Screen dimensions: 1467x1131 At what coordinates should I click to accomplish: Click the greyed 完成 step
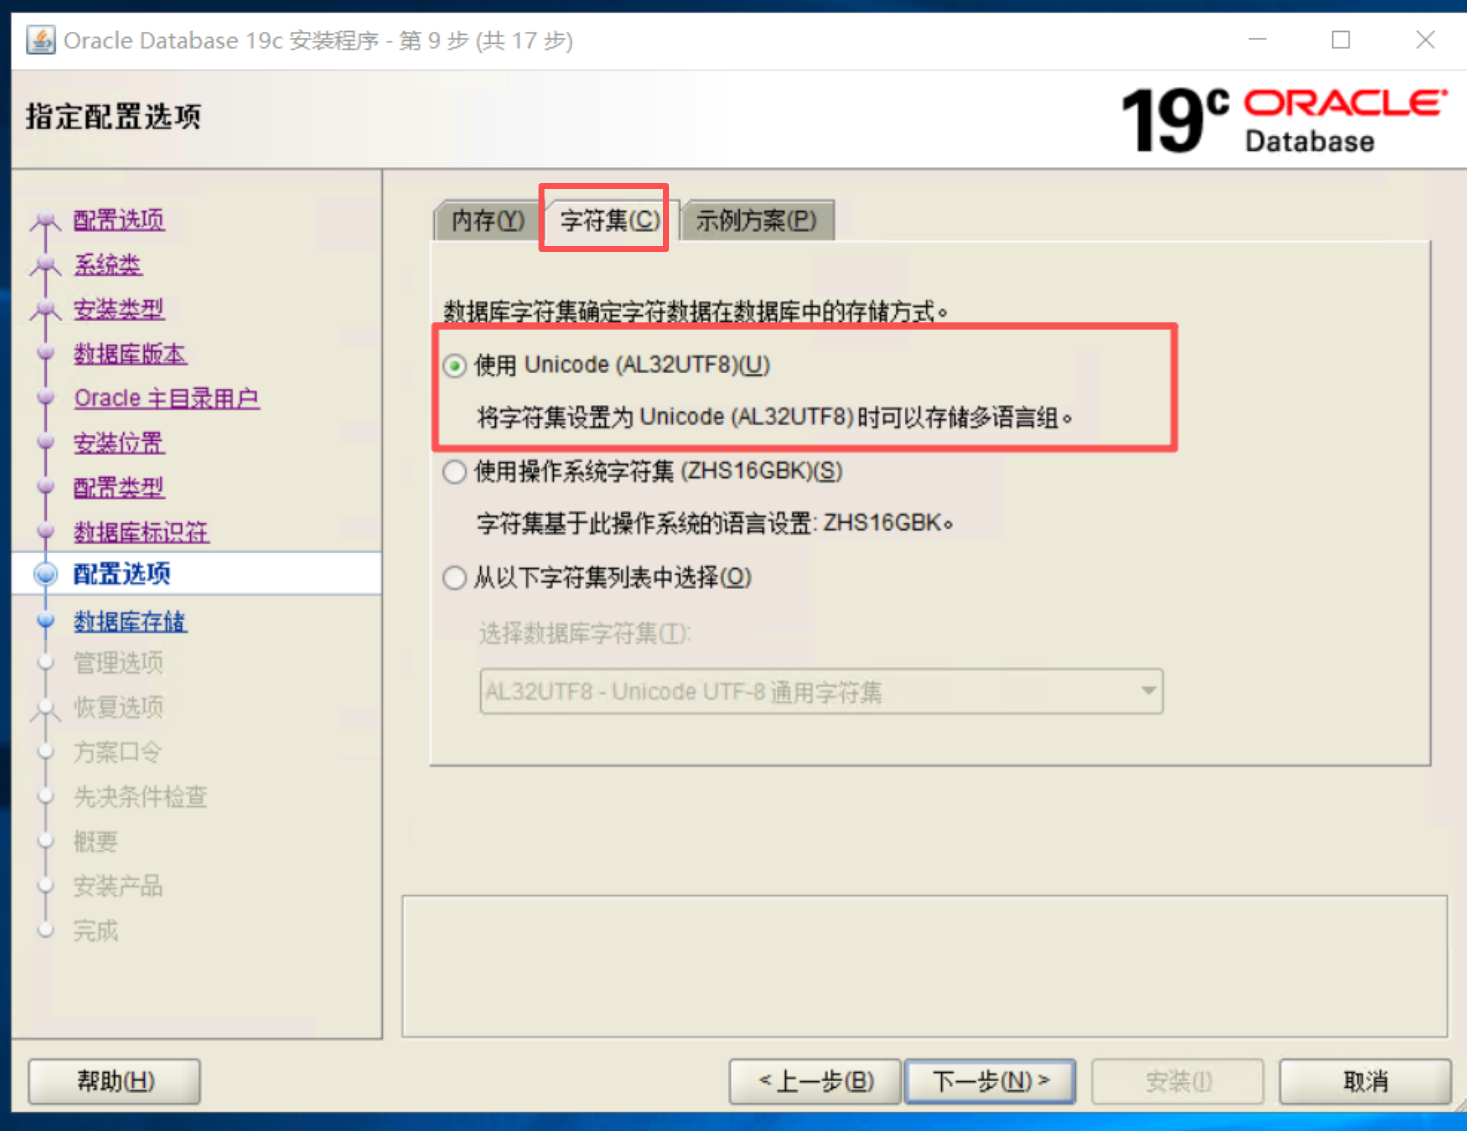(x=96, y=931)
